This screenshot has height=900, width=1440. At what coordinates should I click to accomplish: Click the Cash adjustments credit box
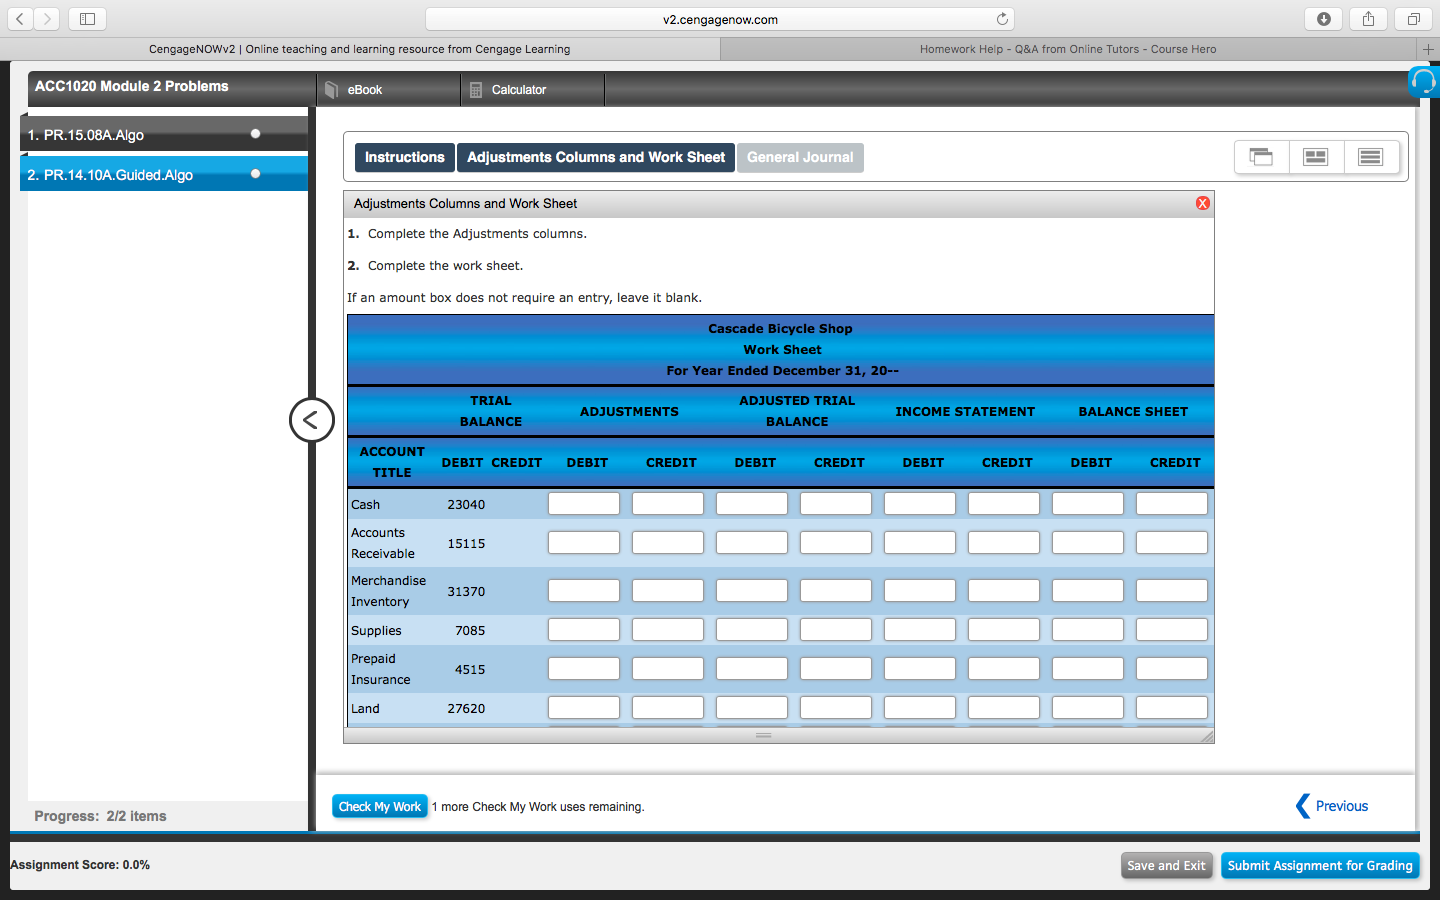point(668,504)
